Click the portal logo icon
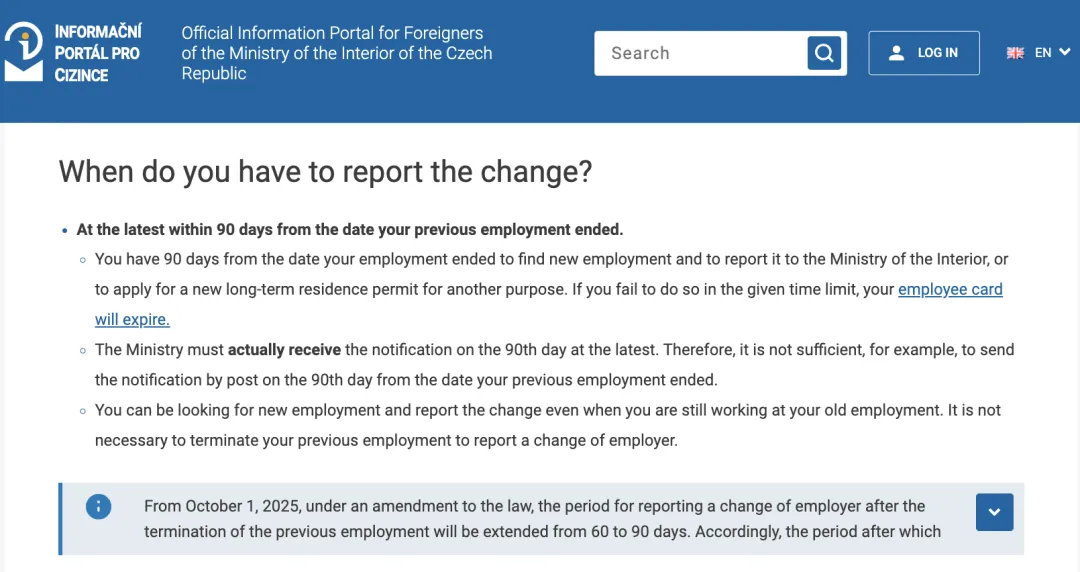This screenshot has height=572, width=1080. point(23,52)
